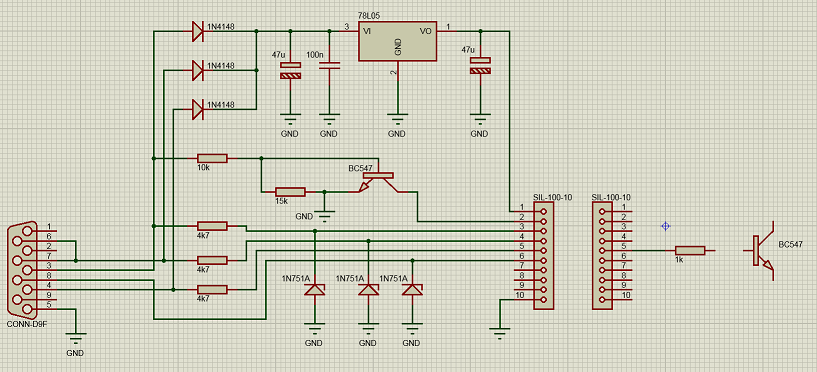
Task: Select the 78L05 voltage regulator body
Action: pyautogui.click(x=397, y=41)
